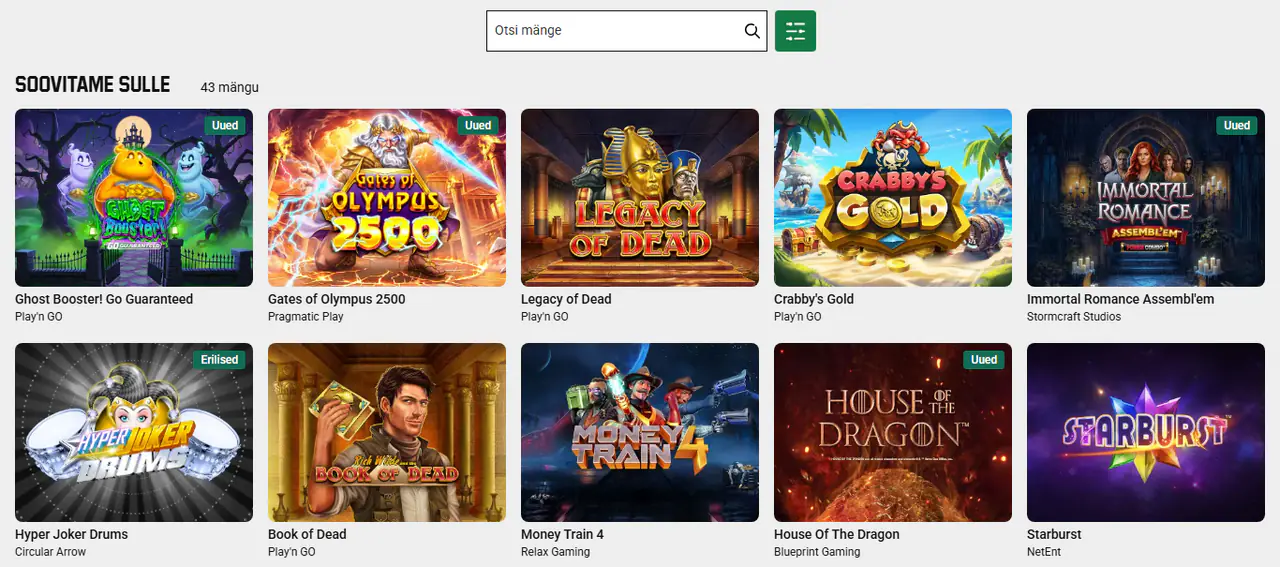Viewport: 1280px width, 567px height.
Task: Click 'Circular Arrow' provider label
Action: [x=50, y=552]
